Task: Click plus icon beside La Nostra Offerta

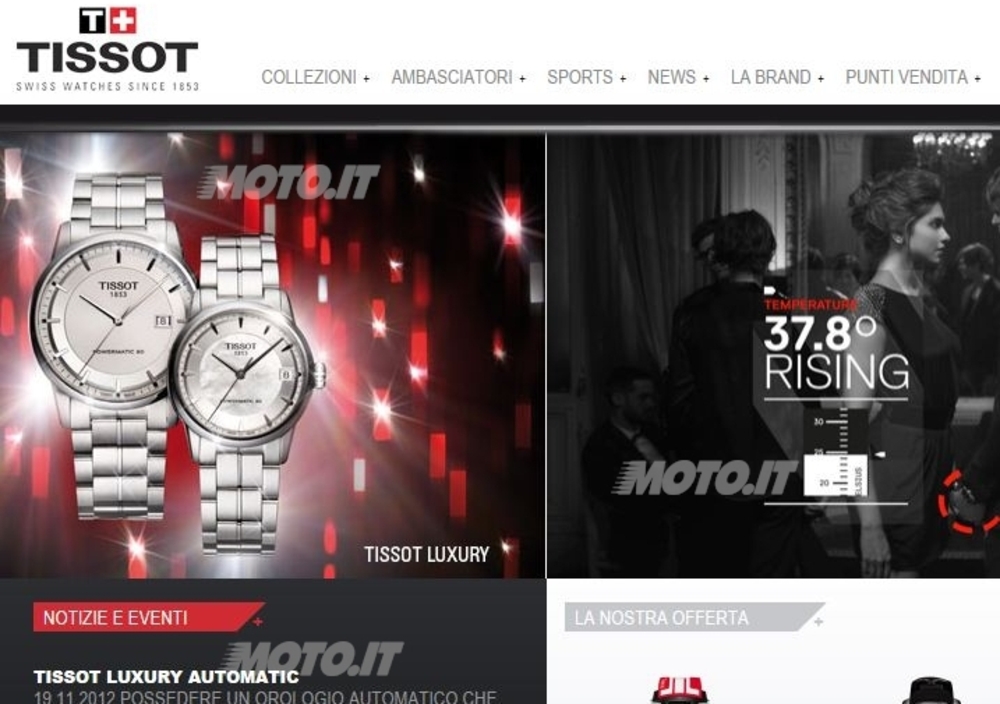Action: tap(818, 621)
